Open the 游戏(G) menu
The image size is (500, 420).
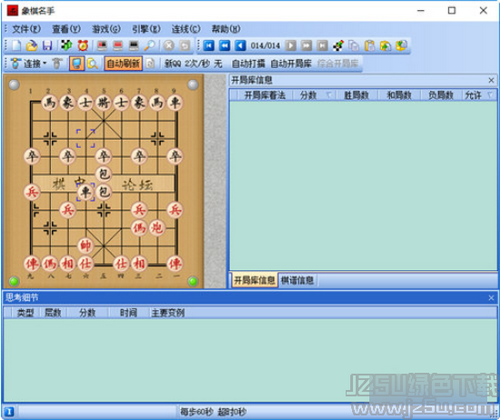click(106, 29)
